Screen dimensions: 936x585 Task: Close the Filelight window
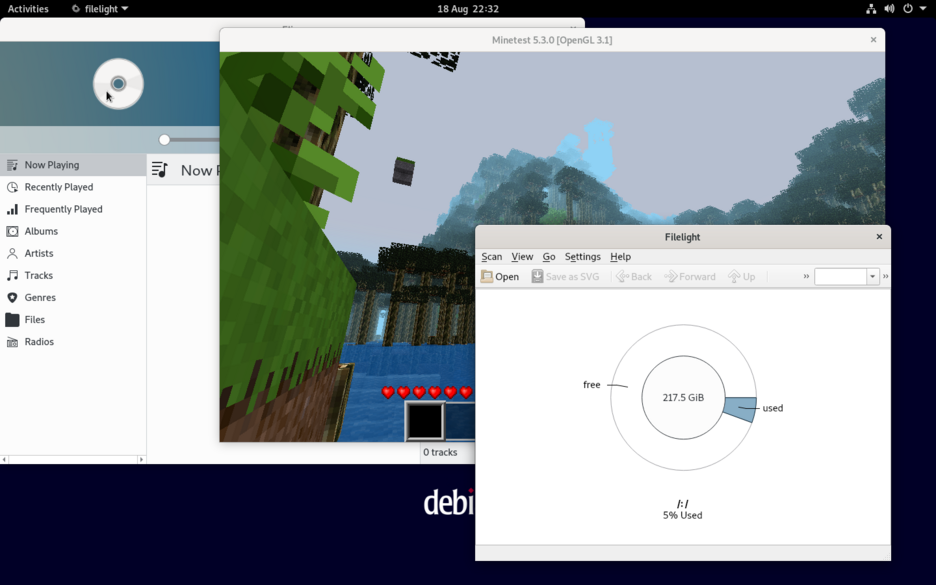point(879,237)
